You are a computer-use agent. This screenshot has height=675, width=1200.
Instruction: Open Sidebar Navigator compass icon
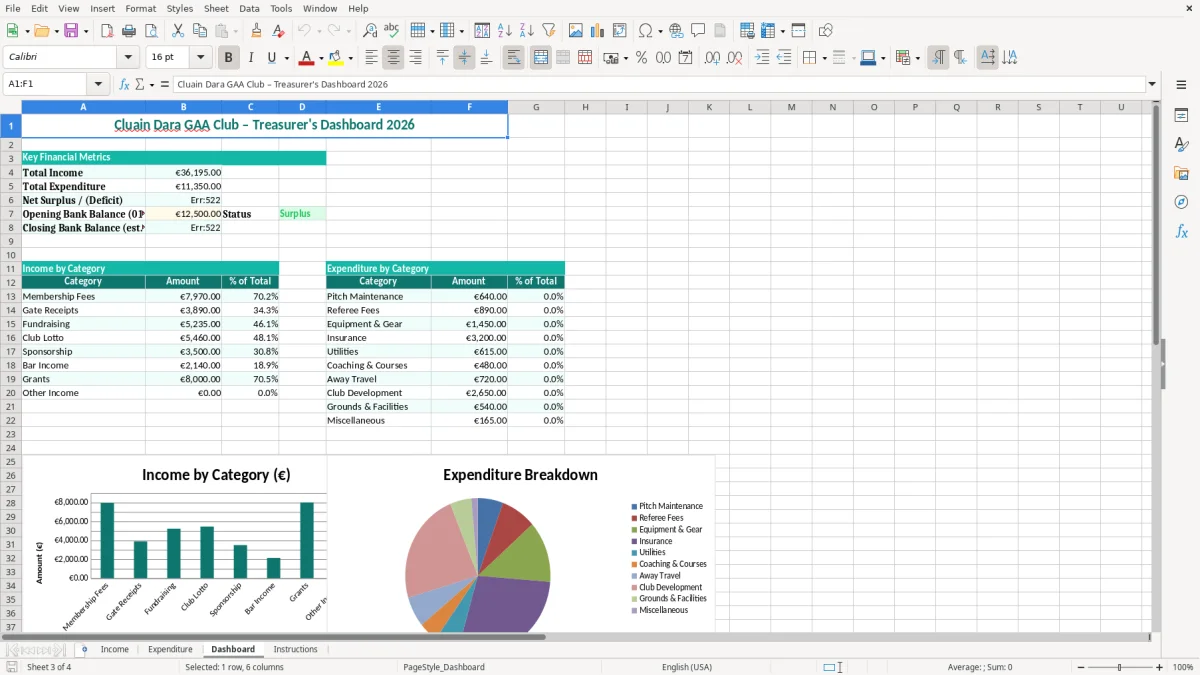[x=1181, y=202]
